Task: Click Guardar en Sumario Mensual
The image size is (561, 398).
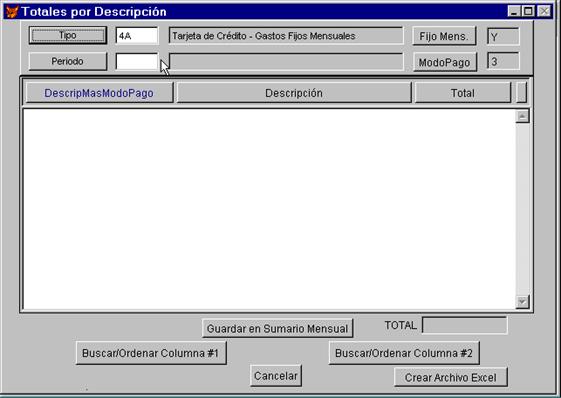Action: [x=278, y=329]
